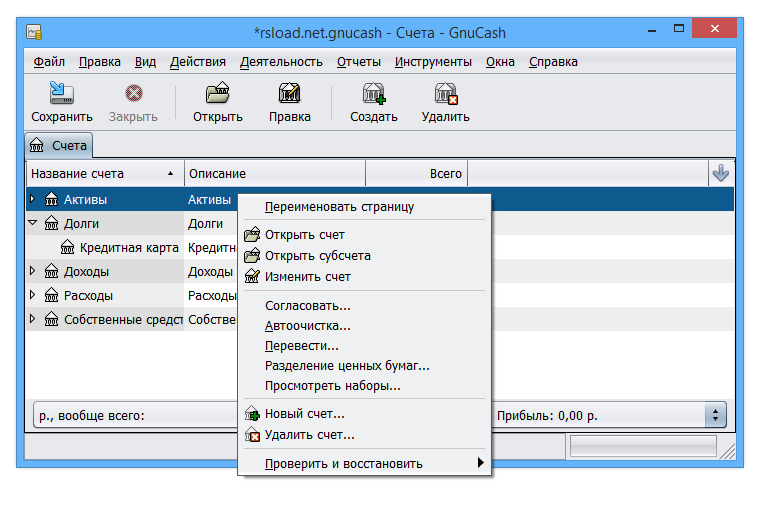Click the bank icon beside Долги

51,224
